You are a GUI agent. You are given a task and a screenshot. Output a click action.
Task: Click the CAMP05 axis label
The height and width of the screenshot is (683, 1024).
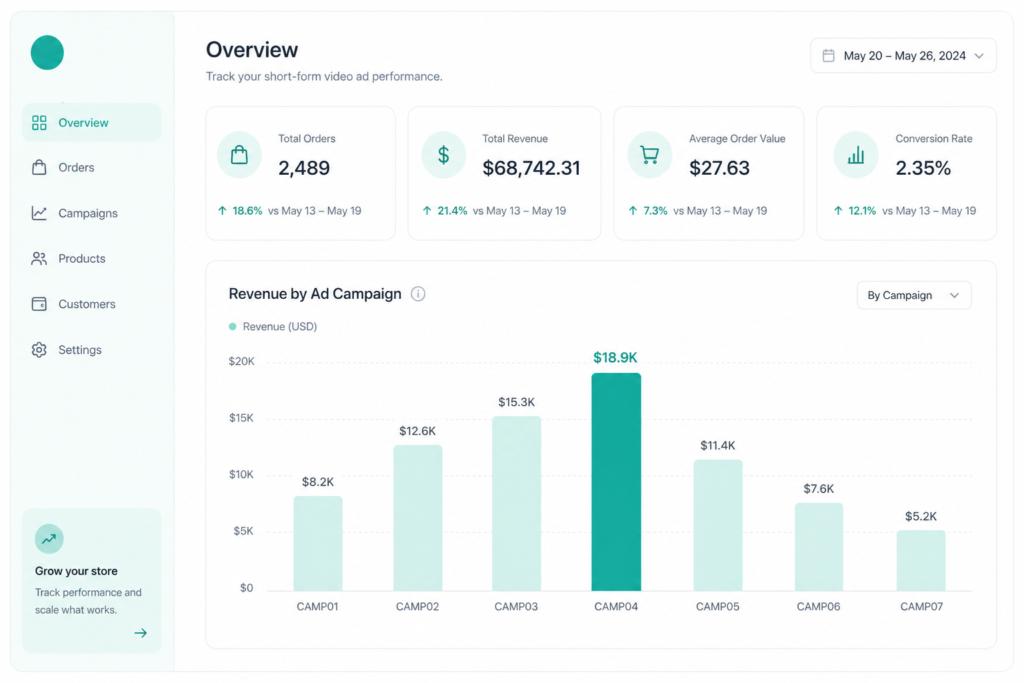click(718, 607)
